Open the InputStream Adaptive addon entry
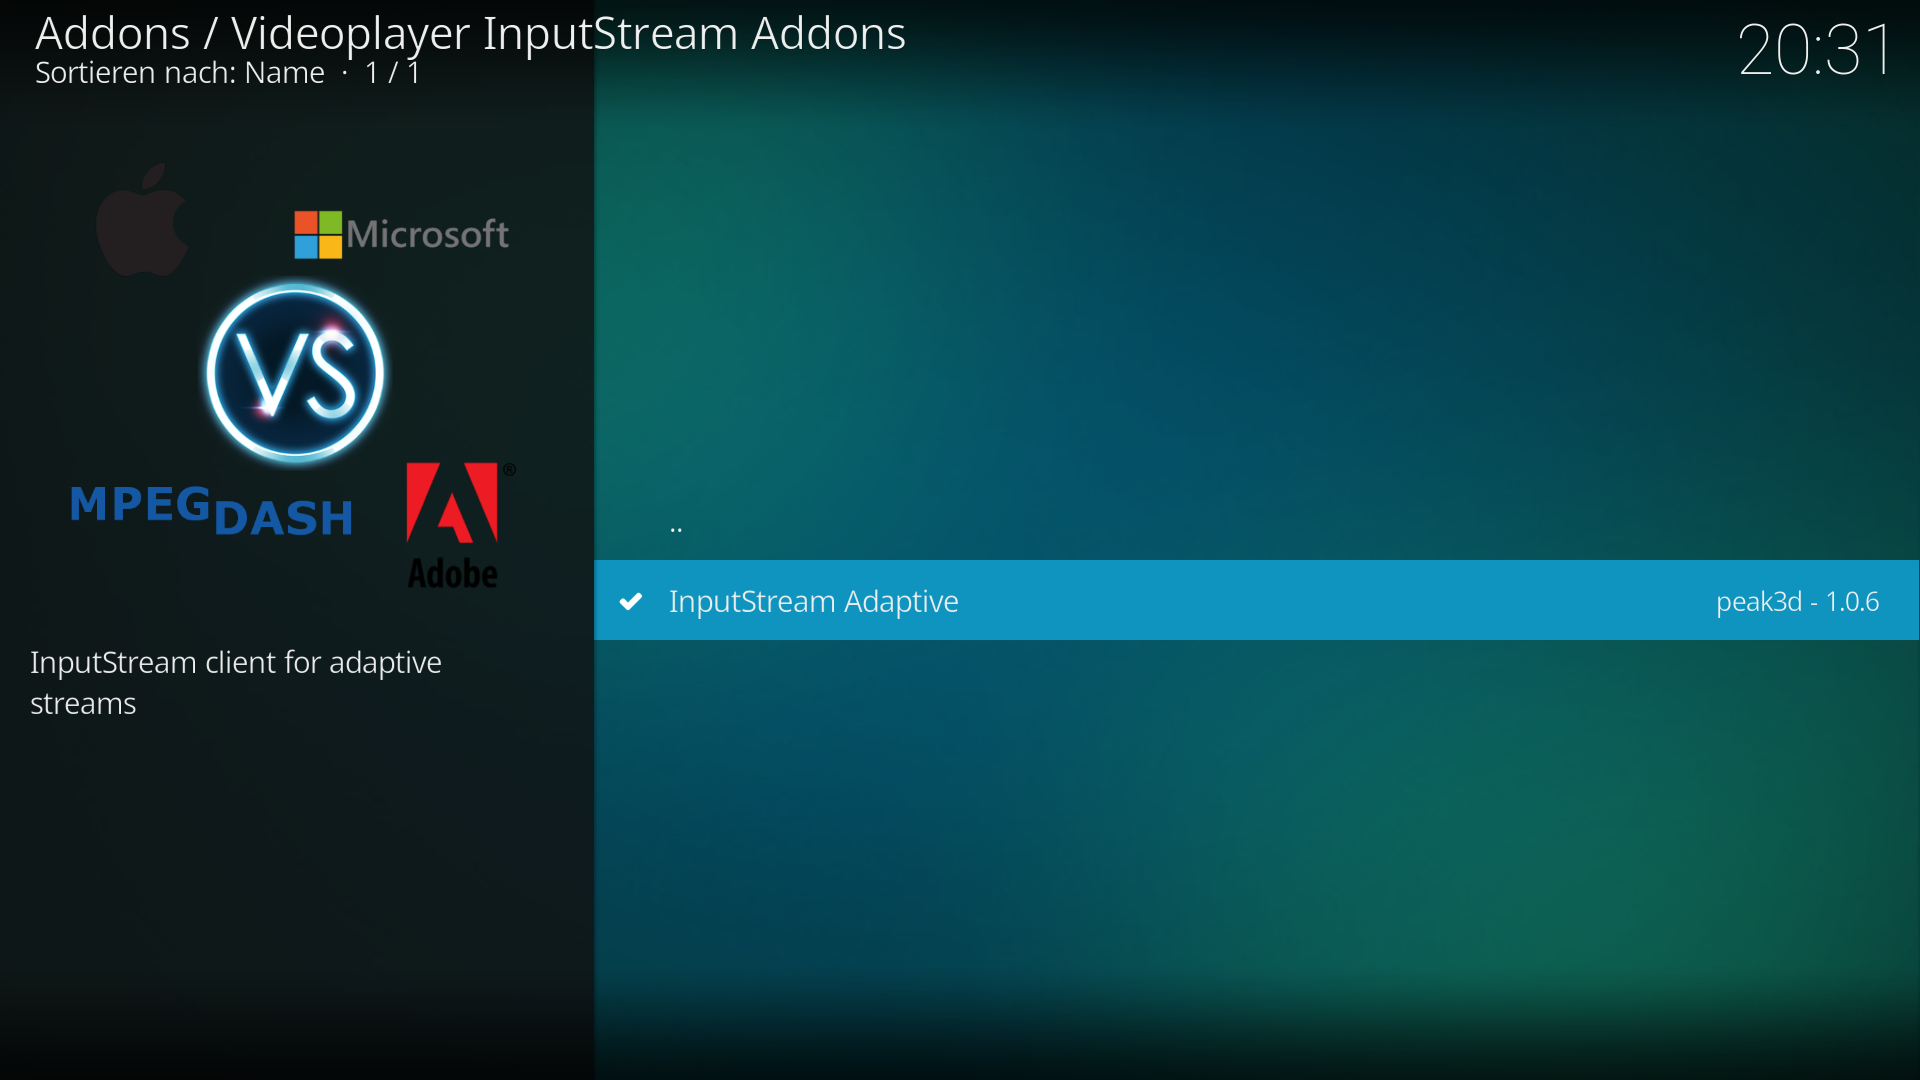 click(1256, 600)
